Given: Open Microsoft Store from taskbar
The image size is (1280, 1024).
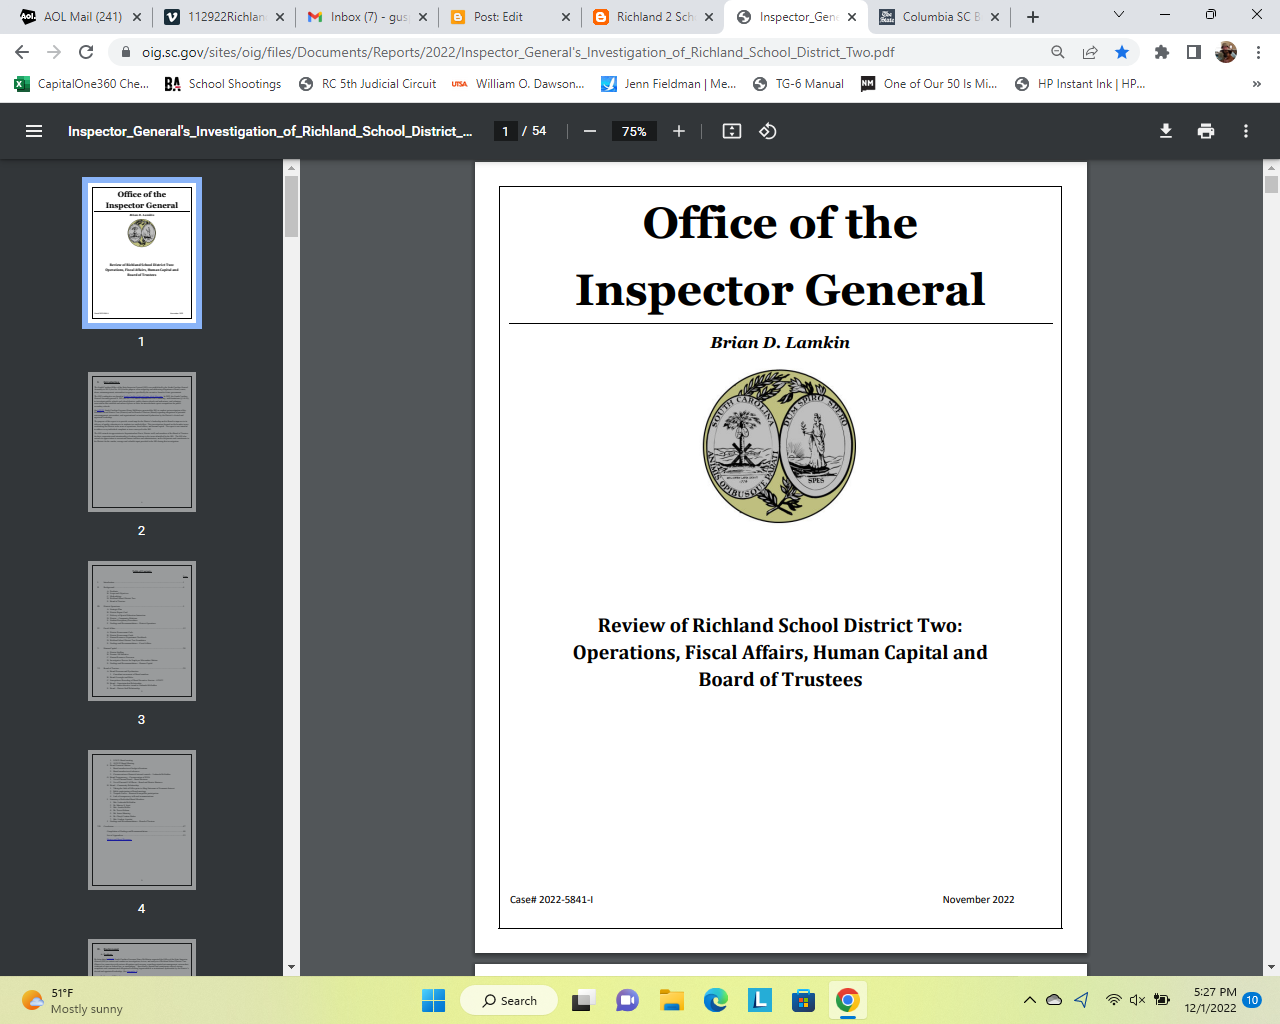Looking at the screenshot, I should point(803,1000).
